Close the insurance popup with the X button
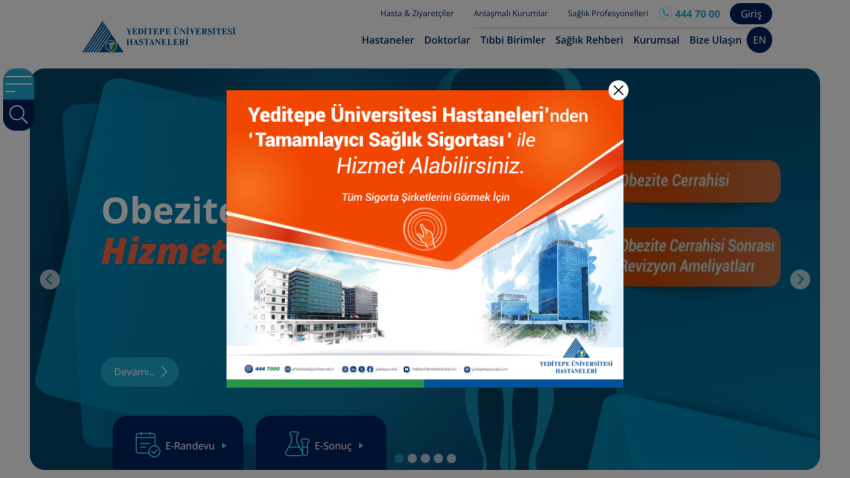 point(618,90)
